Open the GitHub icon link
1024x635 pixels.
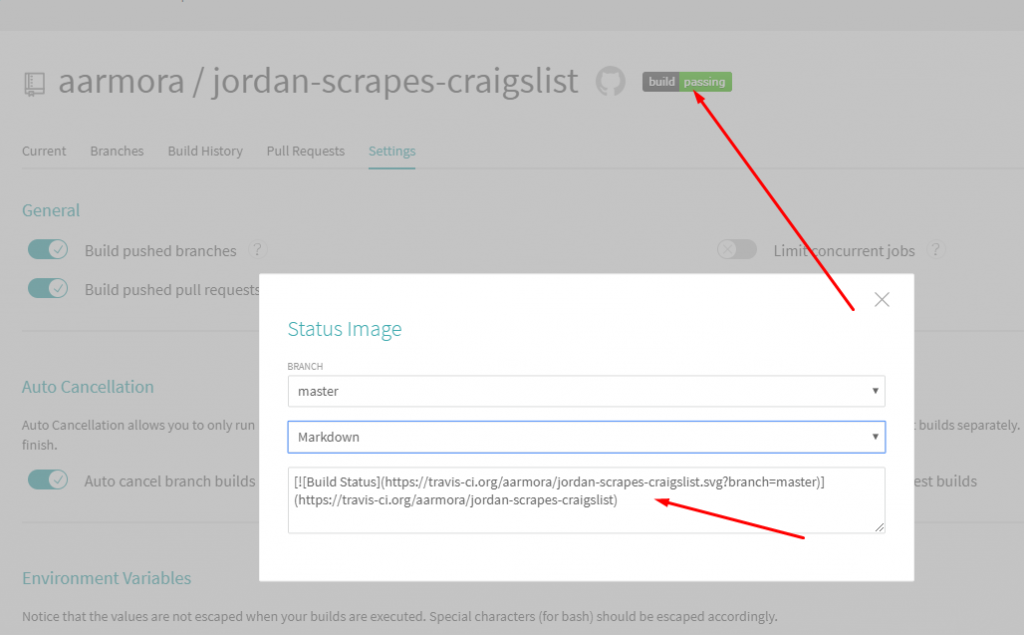click(x=610, y=82)
